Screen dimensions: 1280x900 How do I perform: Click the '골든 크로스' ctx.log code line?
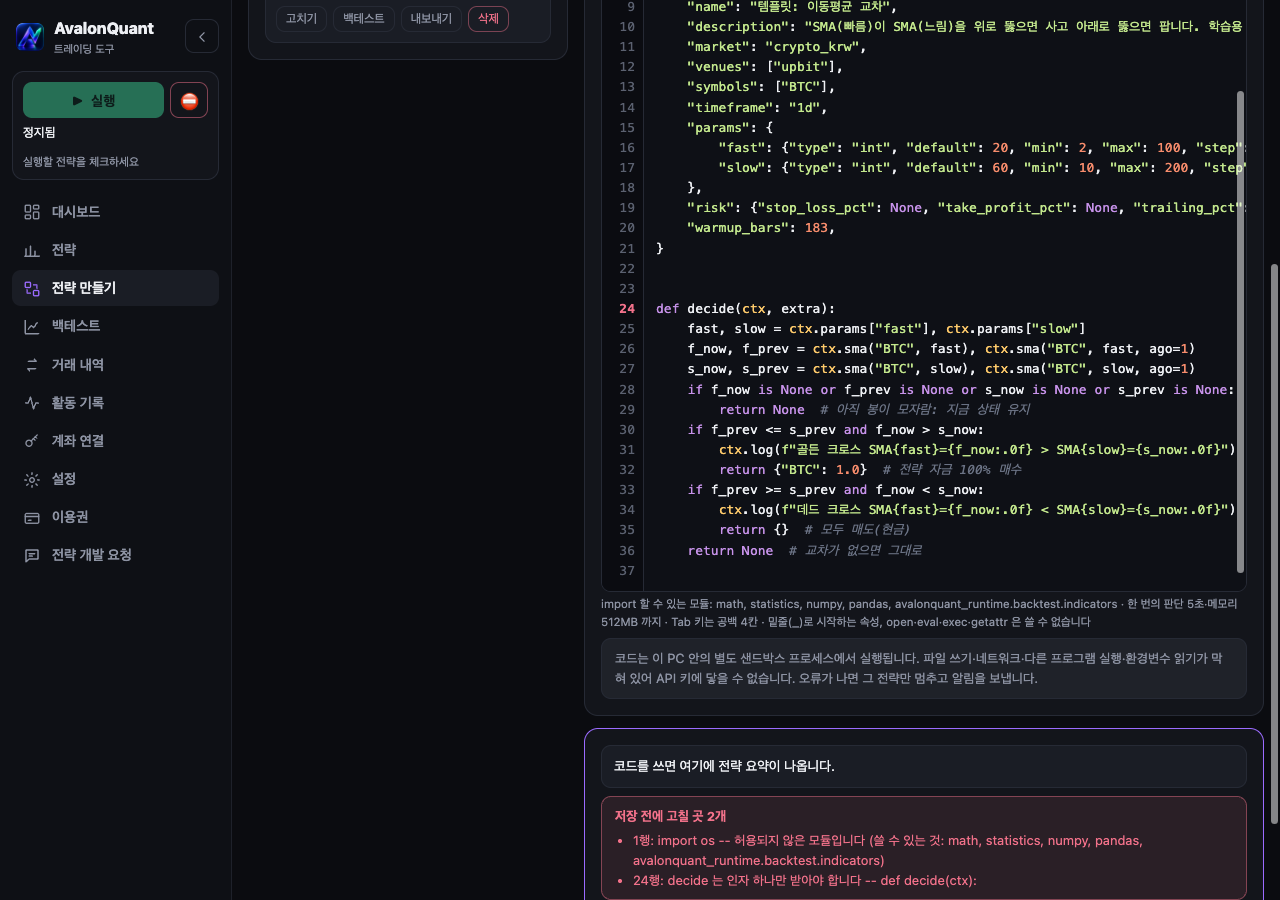978,449
